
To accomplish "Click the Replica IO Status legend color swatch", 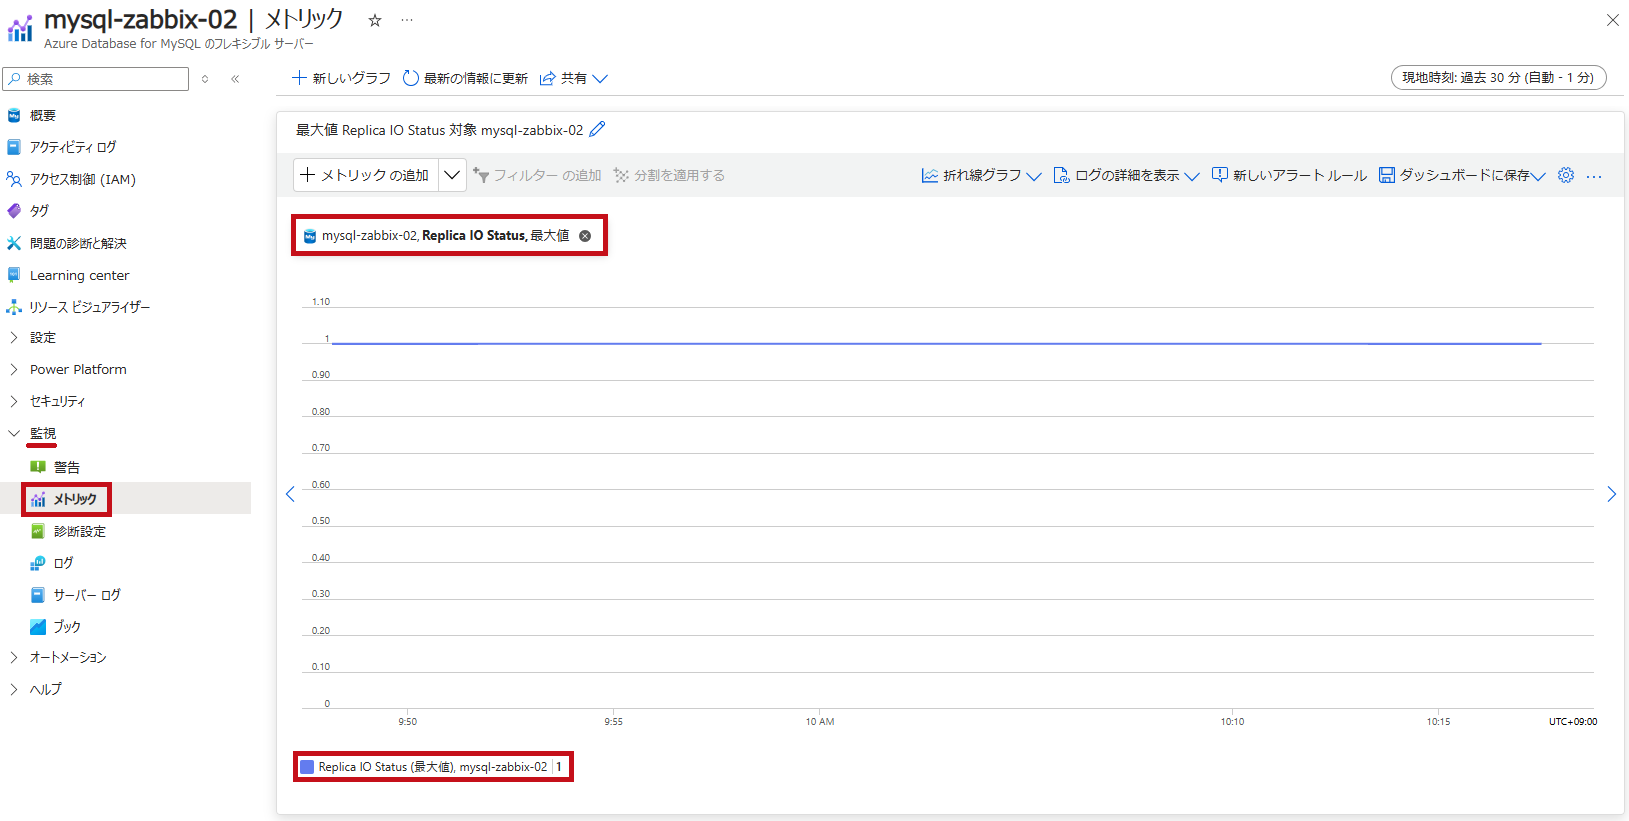I will tap(307, 767).
